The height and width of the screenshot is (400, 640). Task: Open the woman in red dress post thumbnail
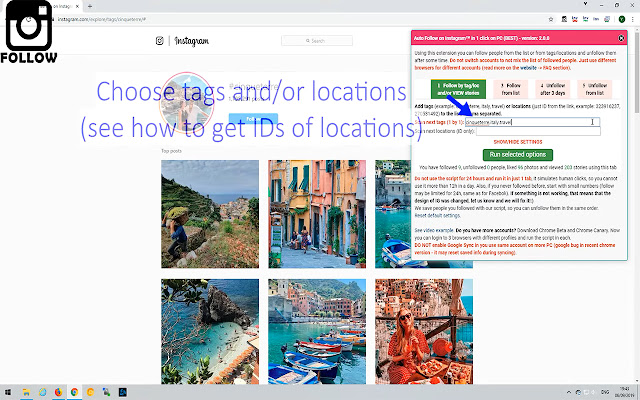[424, 331]
